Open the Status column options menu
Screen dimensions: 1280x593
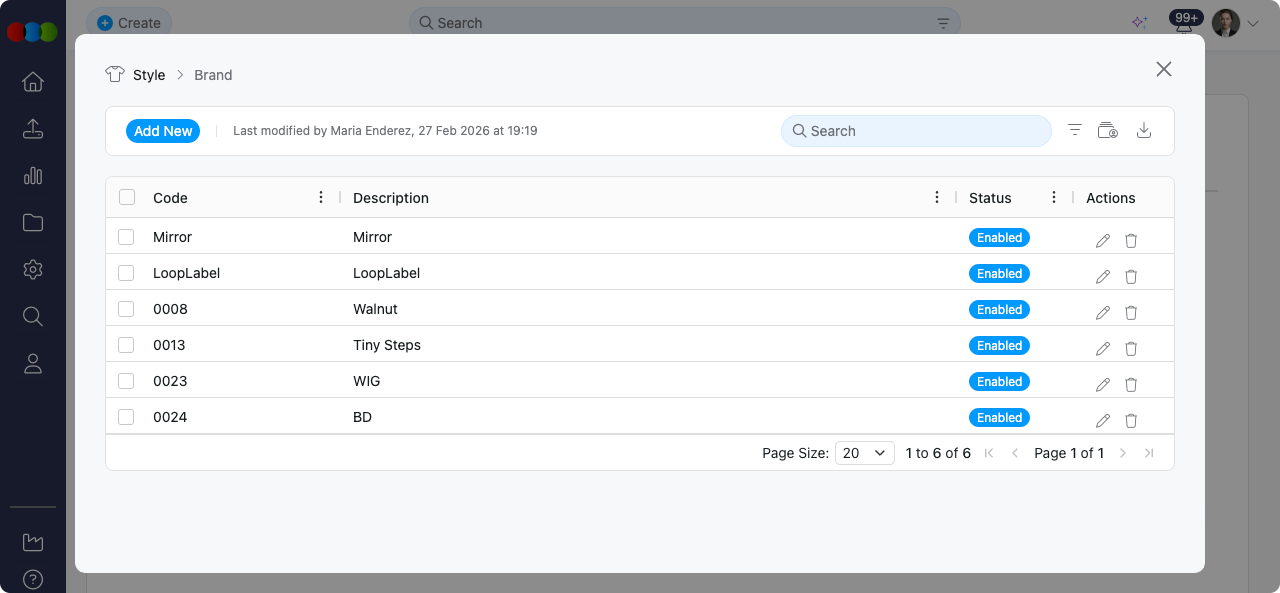coord(1054,198)
